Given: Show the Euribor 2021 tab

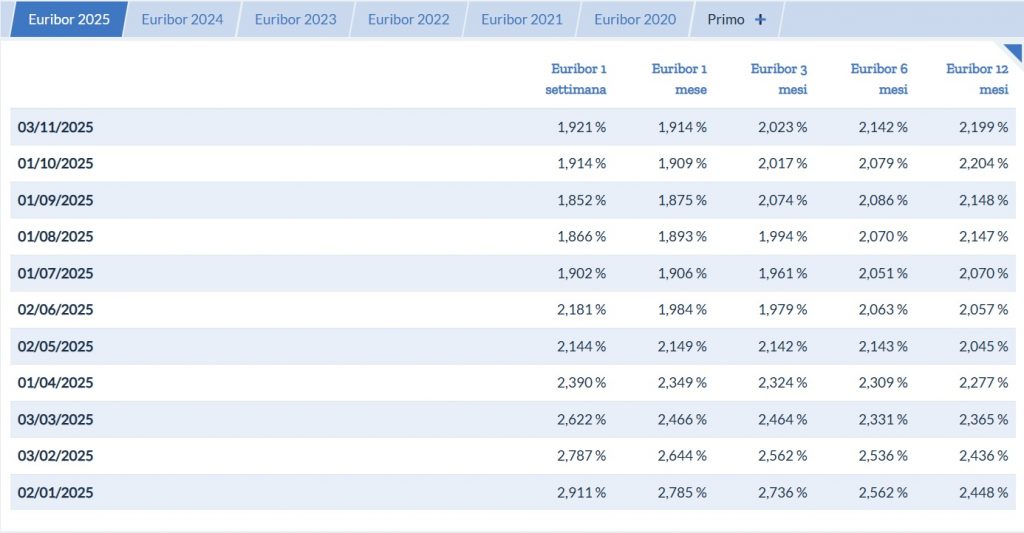Looking at the screenshot, I should [521, 19].
